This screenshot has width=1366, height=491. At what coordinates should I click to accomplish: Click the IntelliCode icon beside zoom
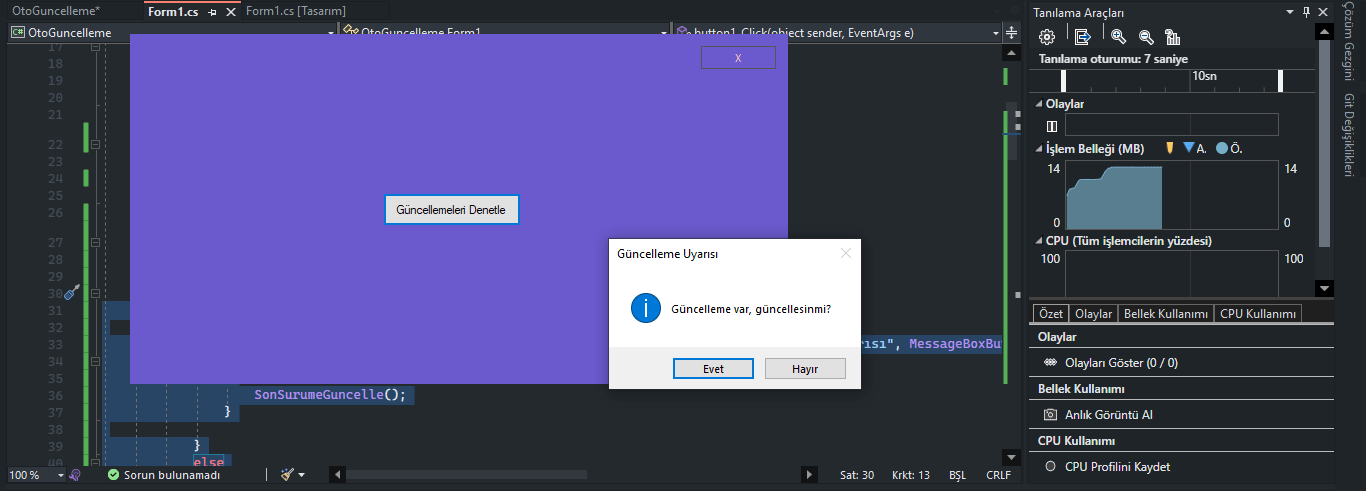75,475
